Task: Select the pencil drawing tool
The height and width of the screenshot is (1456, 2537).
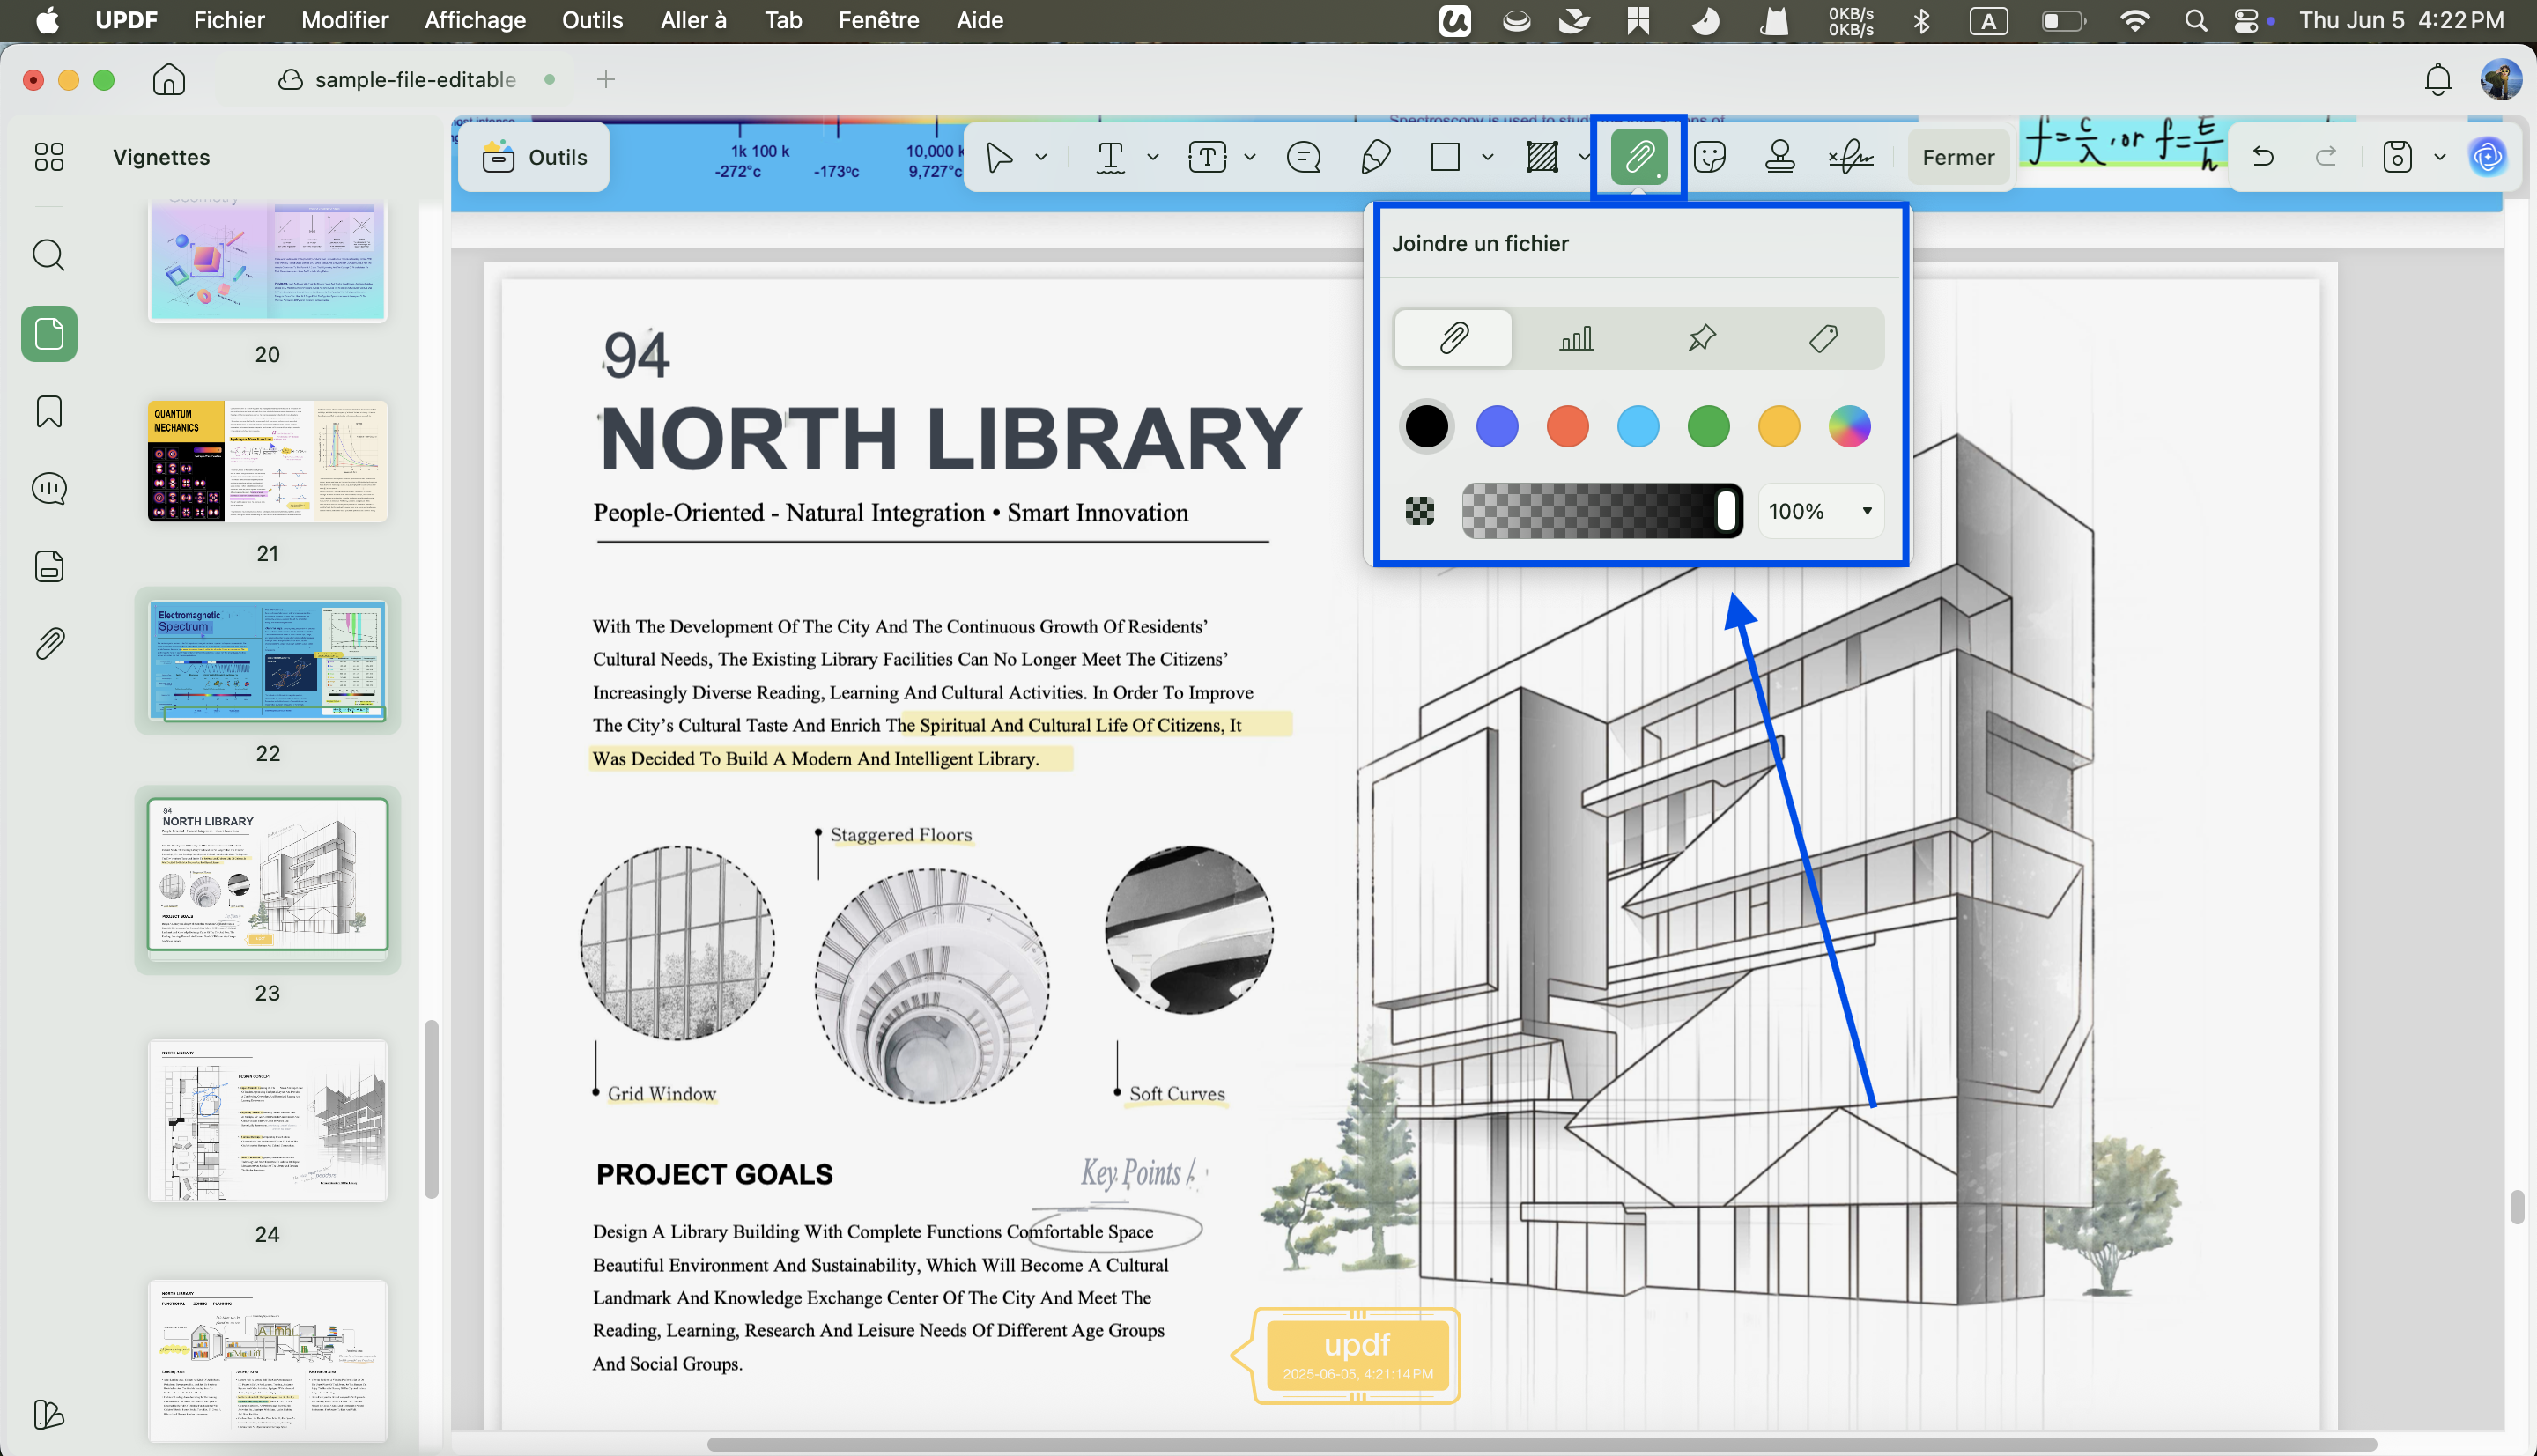Action: 1376,157
